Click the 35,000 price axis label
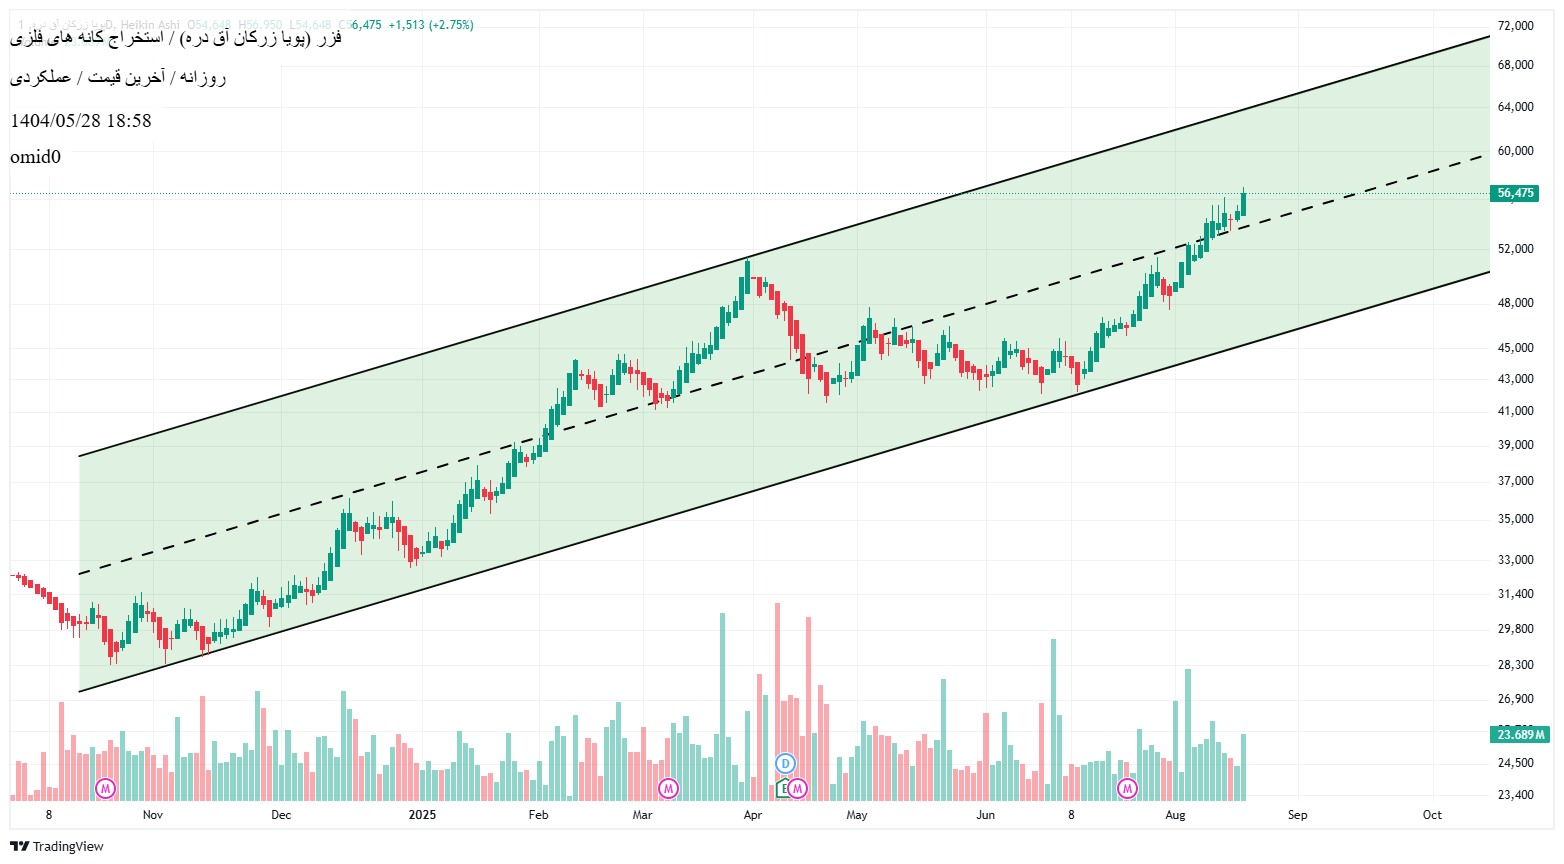1564x864 pixels. coord(1515,519)
